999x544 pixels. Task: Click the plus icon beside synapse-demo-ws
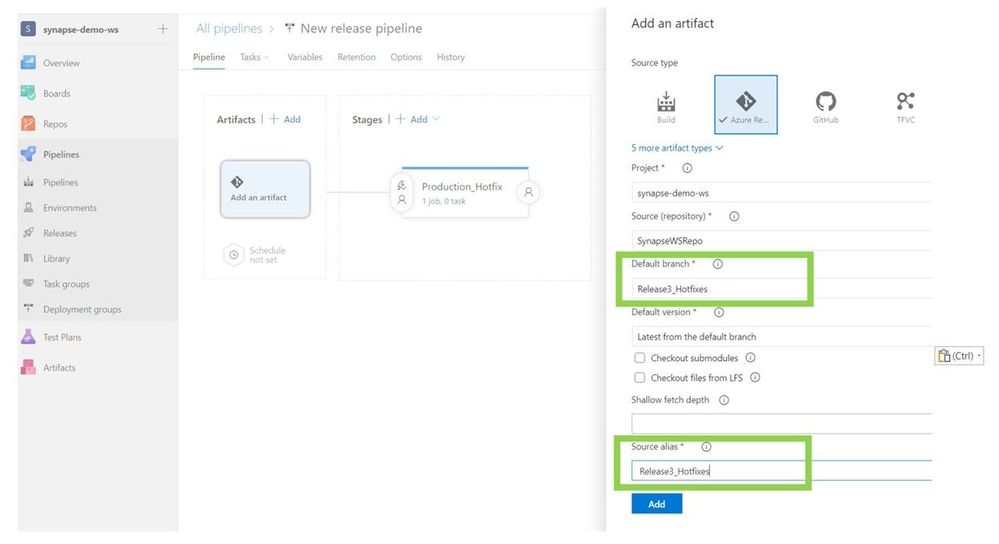[163, 29]
